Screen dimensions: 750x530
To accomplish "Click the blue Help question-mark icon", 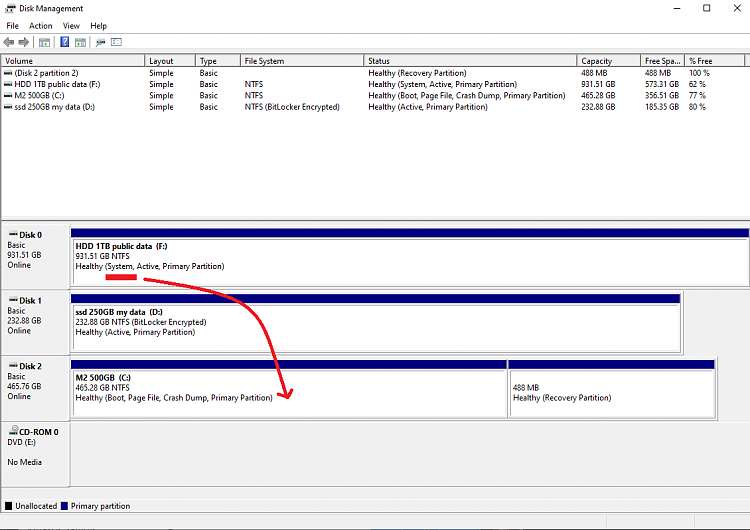I will click(x=65, y=42).
